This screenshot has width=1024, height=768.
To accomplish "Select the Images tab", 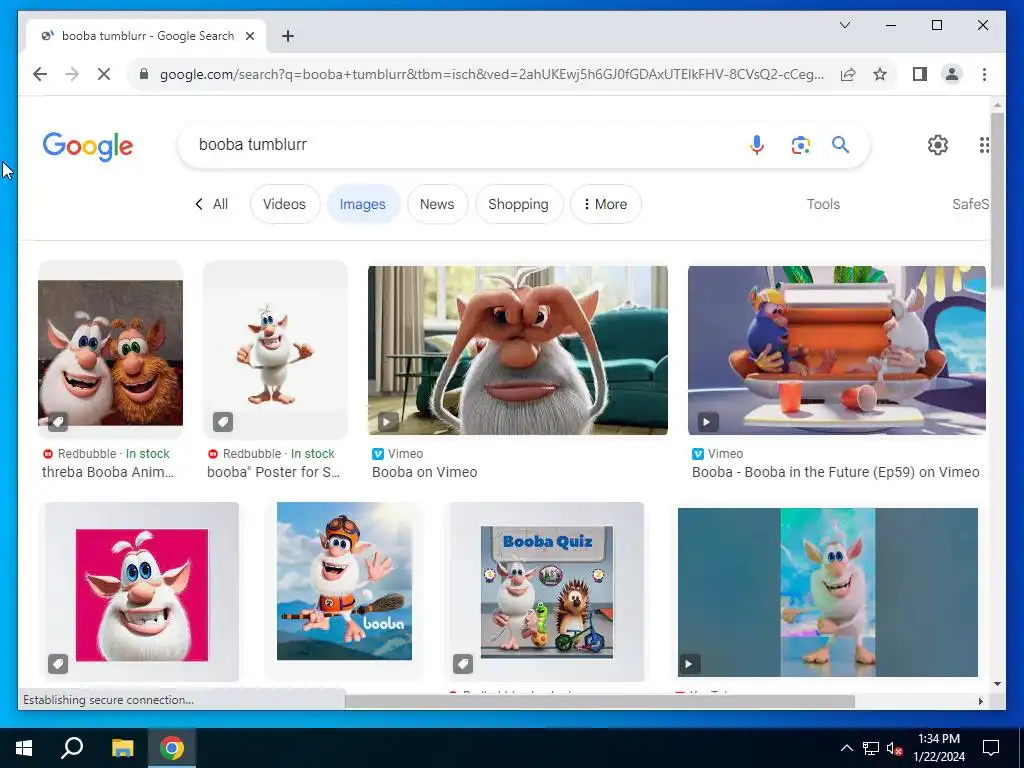I will point(362,204).
